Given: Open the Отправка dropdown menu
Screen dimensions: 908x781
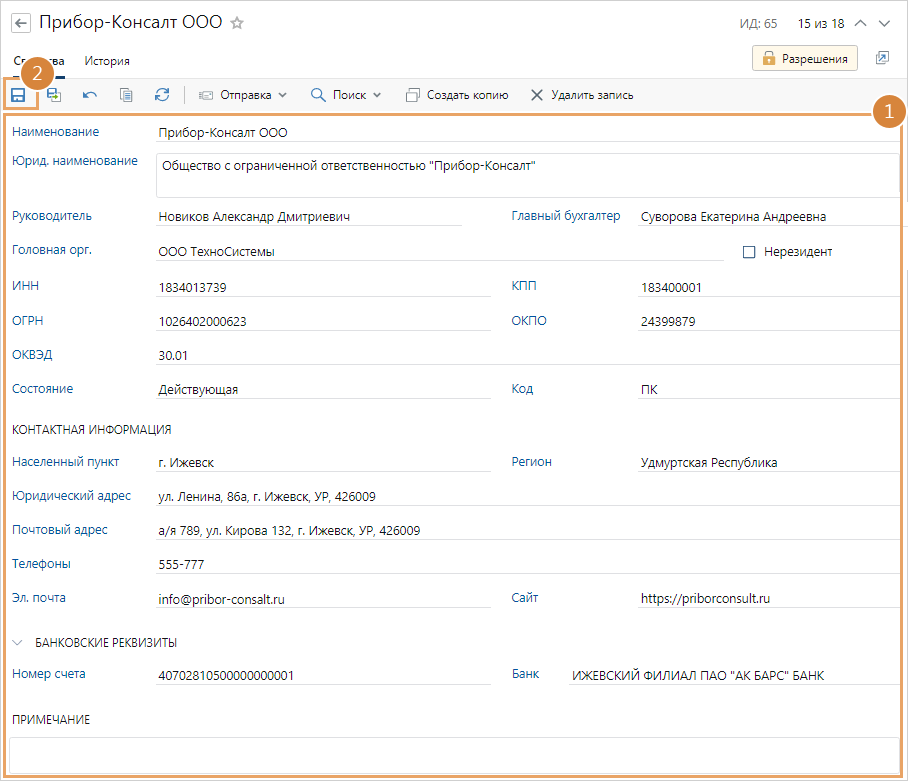Looking at the screenshot, I should 243,95.
